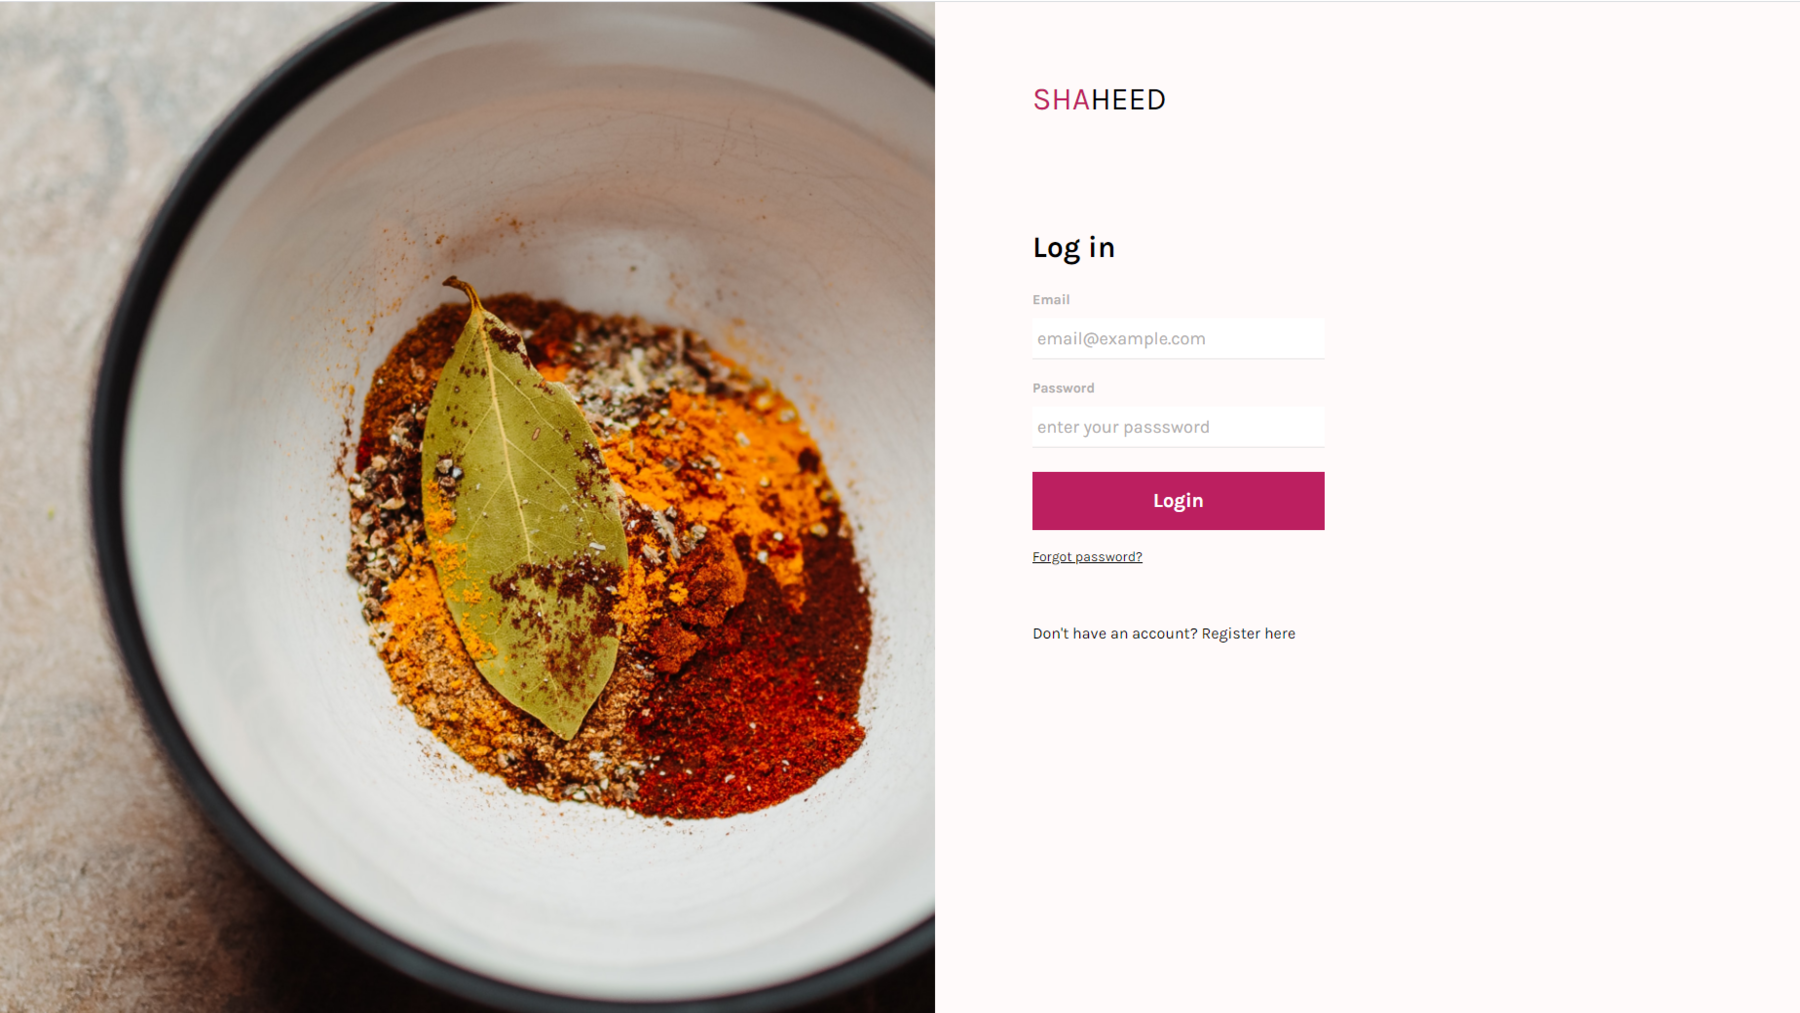Click the "Don't have an account?" text
Image resolution: width=1800 pixels, height=1013 pixels.
[x=1114, y=633]
